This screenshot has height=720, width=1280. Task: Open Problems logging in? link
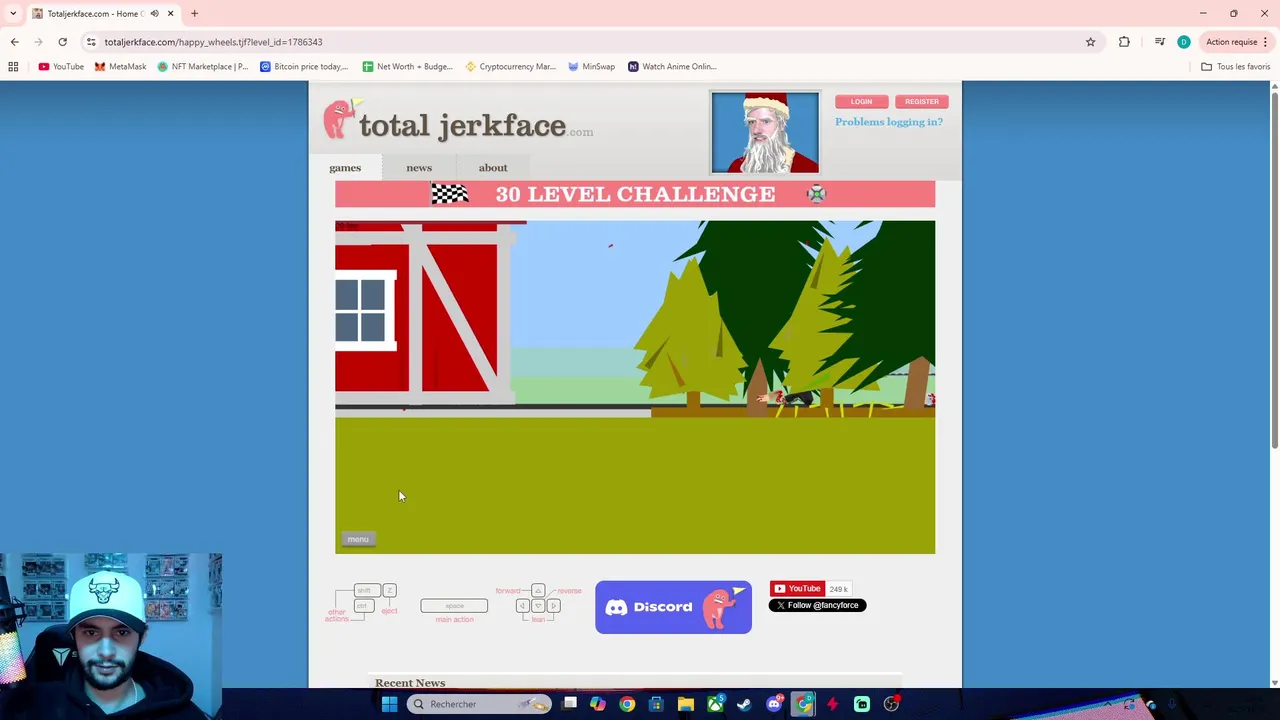889,122
